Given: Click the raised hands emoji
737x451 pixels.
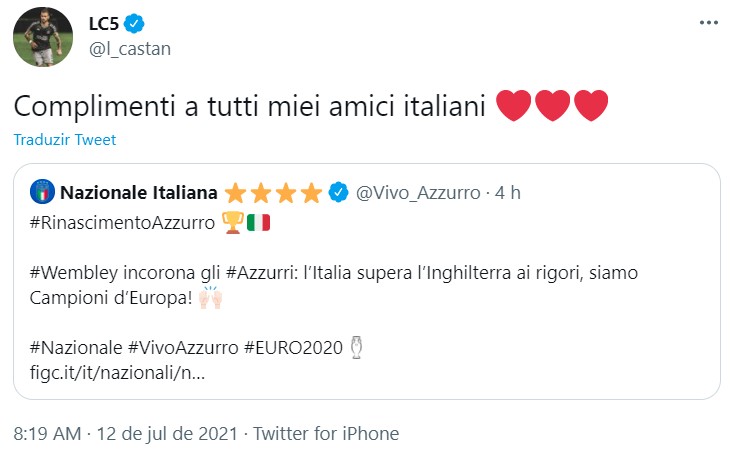Looking at the screenshot, I should (x=210, y=297).
